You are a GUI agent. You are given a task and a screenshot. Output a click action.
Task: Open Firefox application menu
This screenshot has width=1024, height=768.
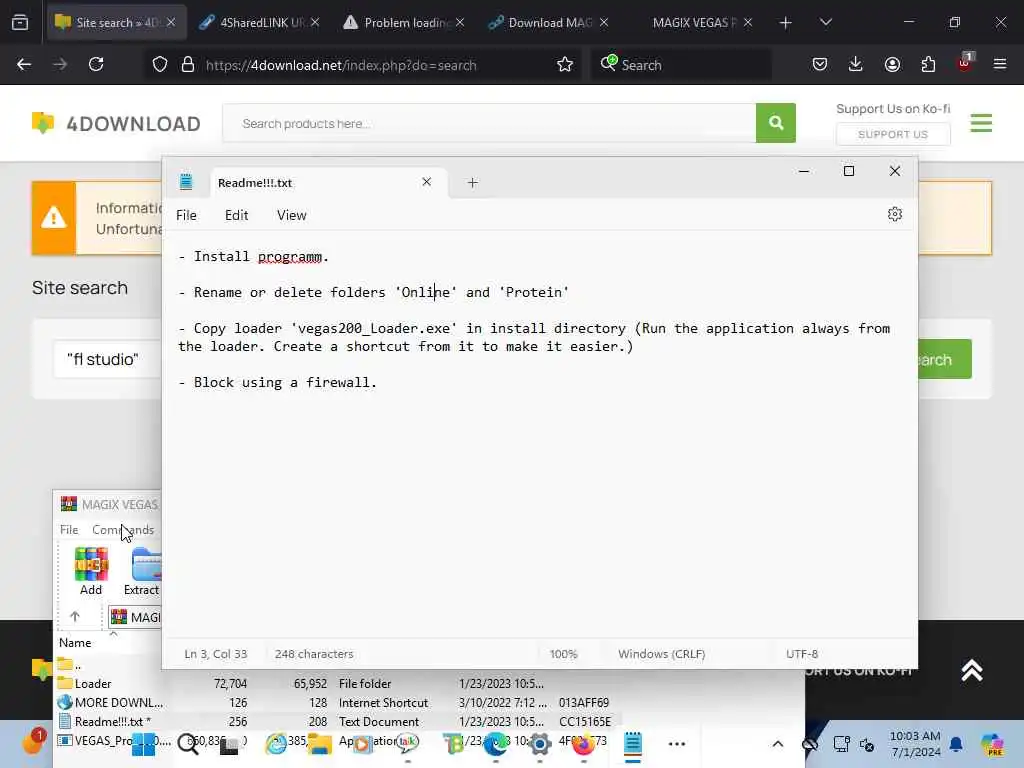coord(1000,64)
